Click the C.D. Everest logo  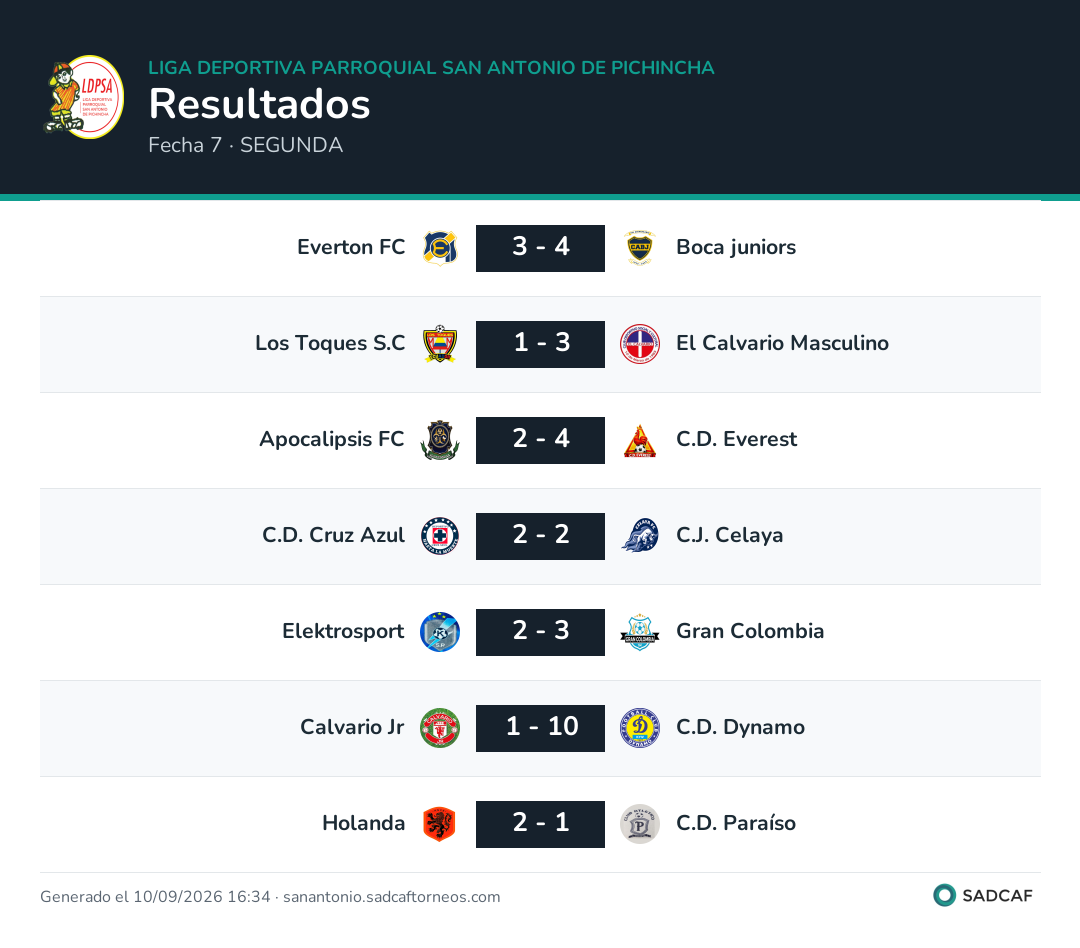coord(640,440)
